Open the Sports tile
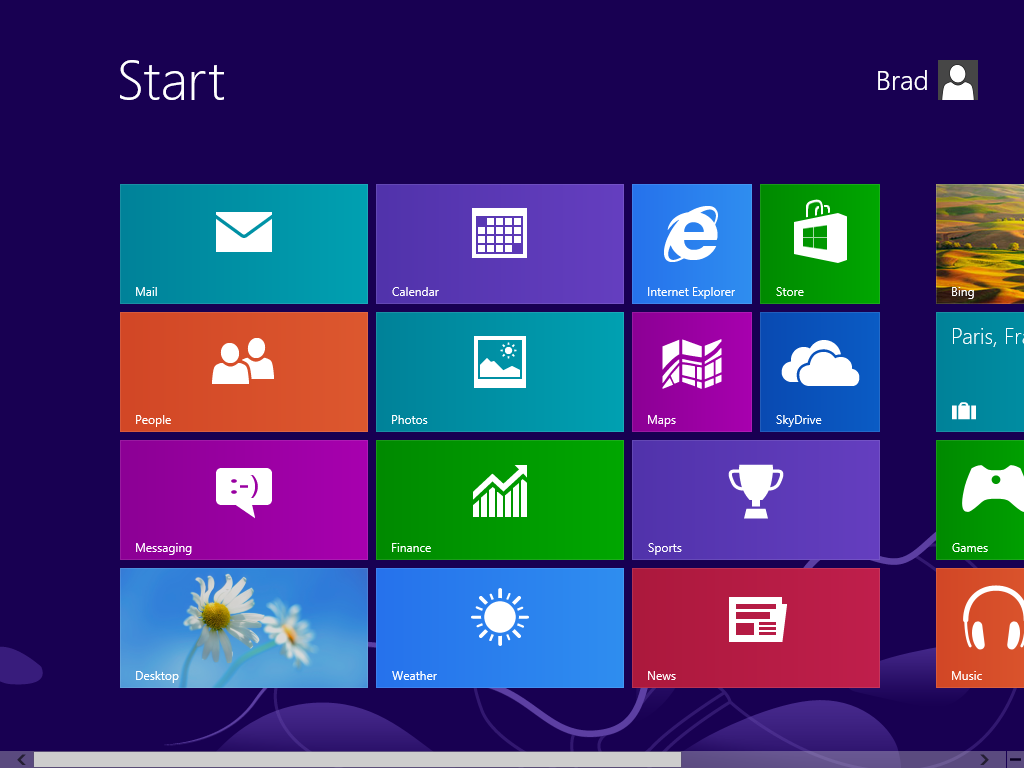This screenshot has height=768, width=1024. 756,500
